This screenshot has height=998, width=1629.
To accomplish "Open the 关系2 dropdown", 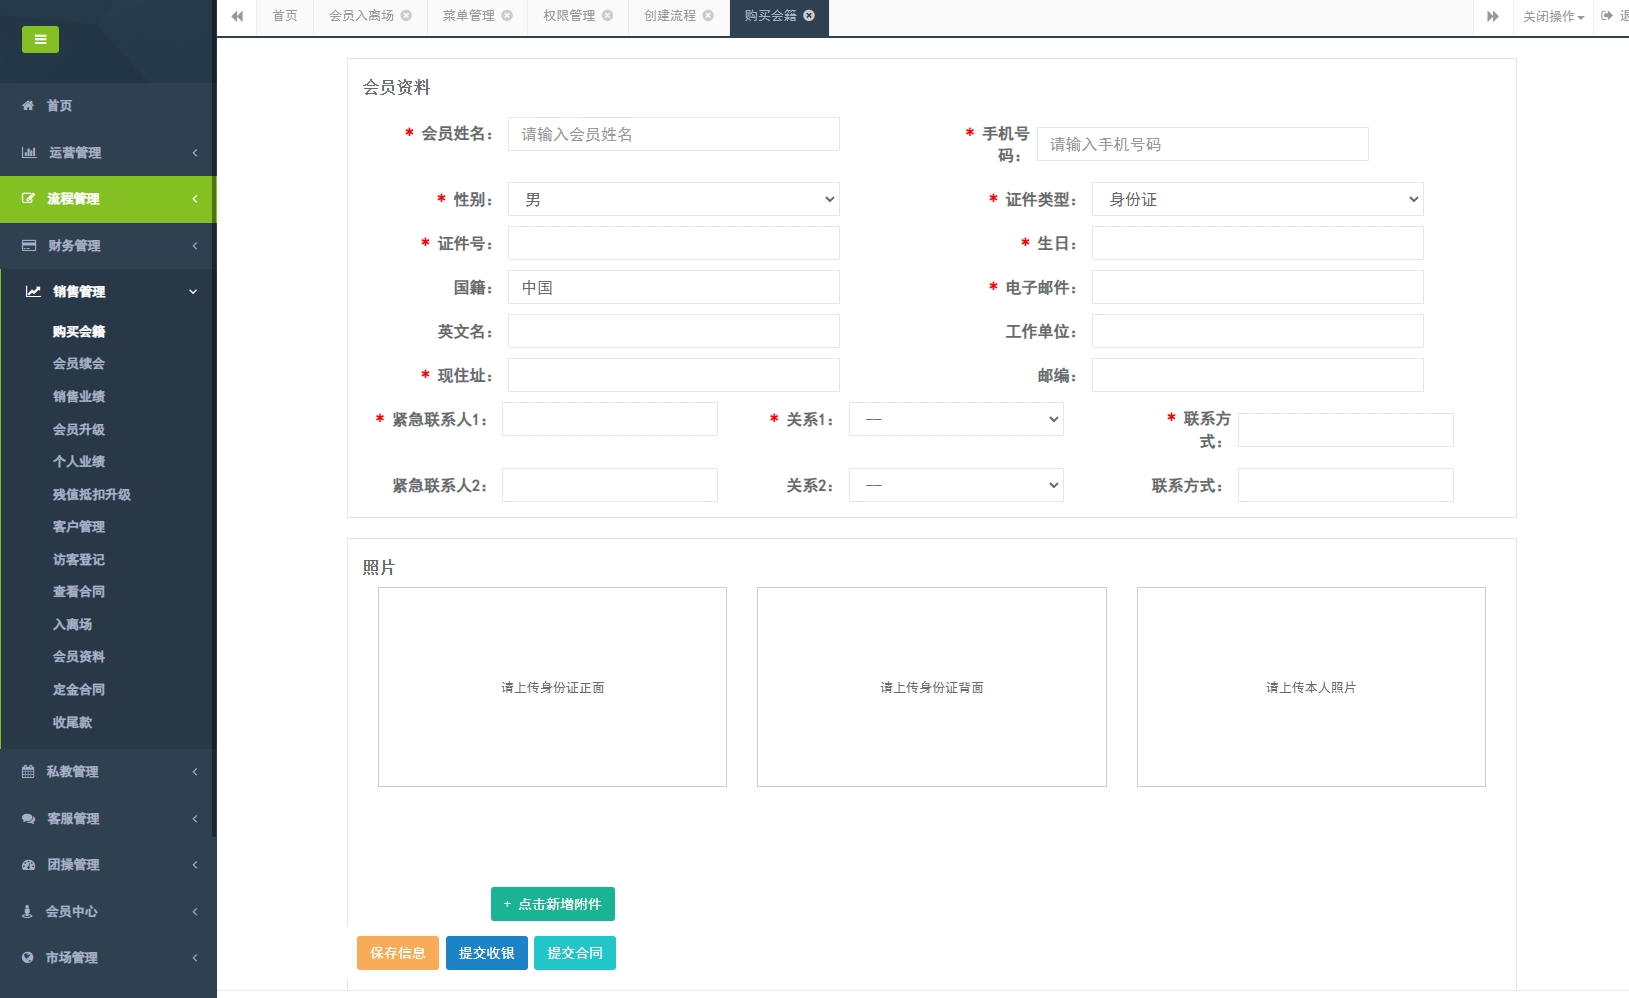I will [956, 485].
